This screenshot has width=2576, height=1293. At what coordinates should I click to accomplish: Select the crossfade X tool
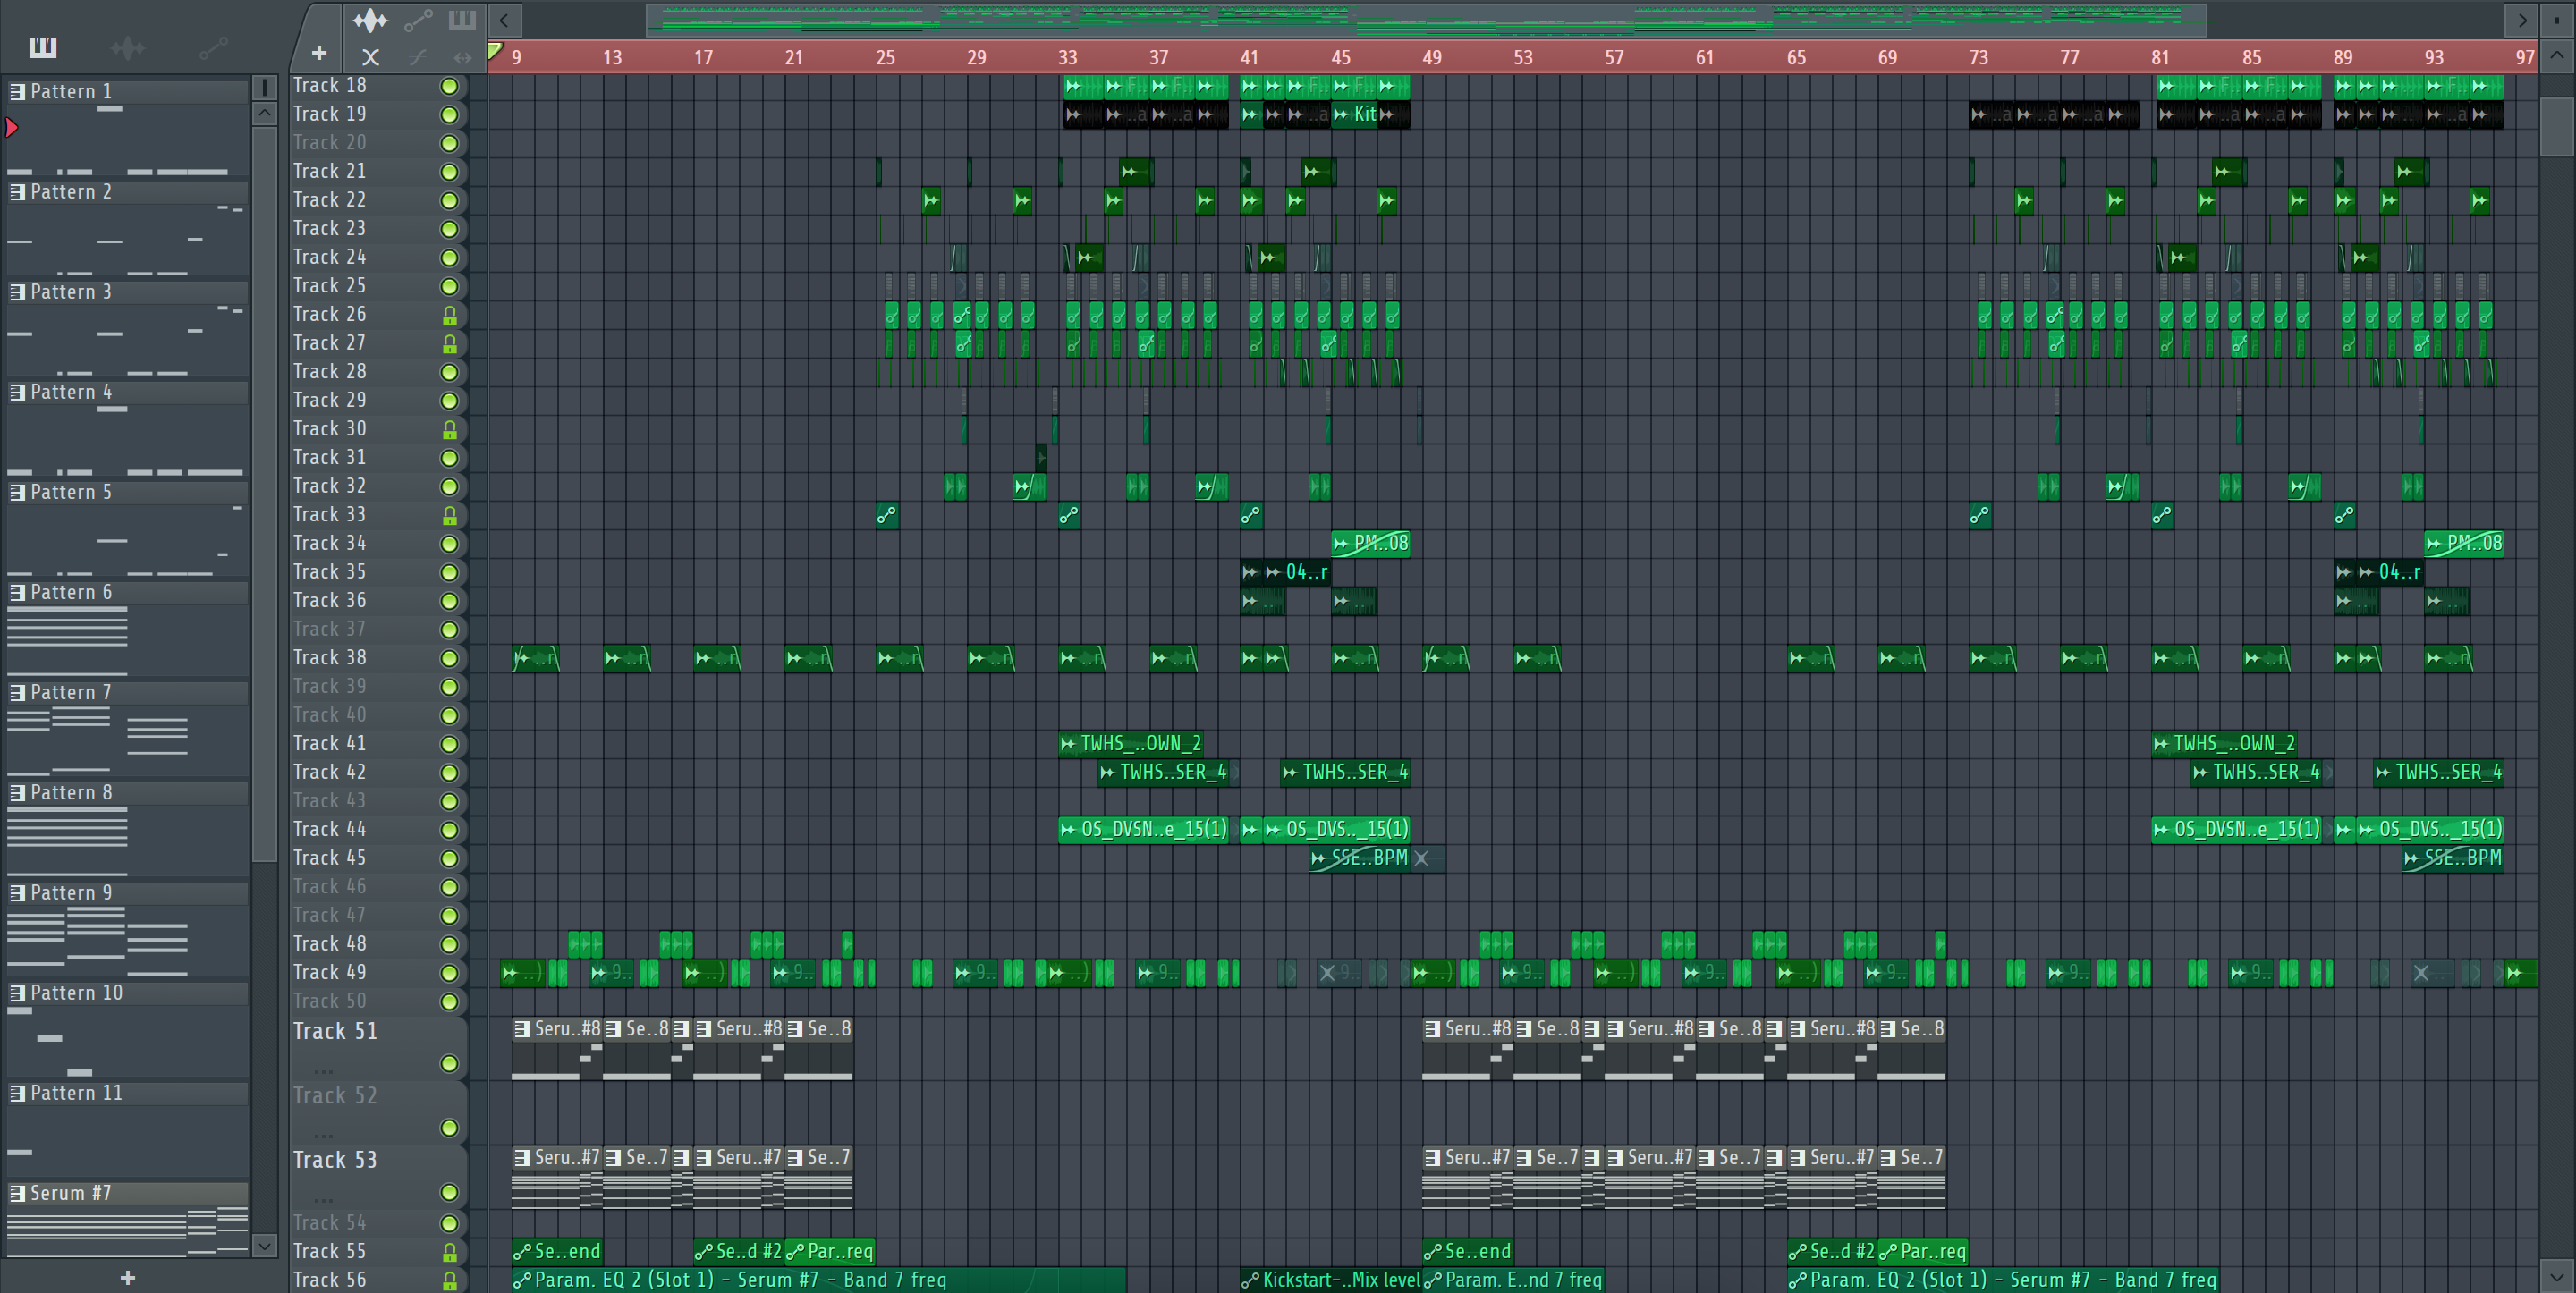coord(370,57)
